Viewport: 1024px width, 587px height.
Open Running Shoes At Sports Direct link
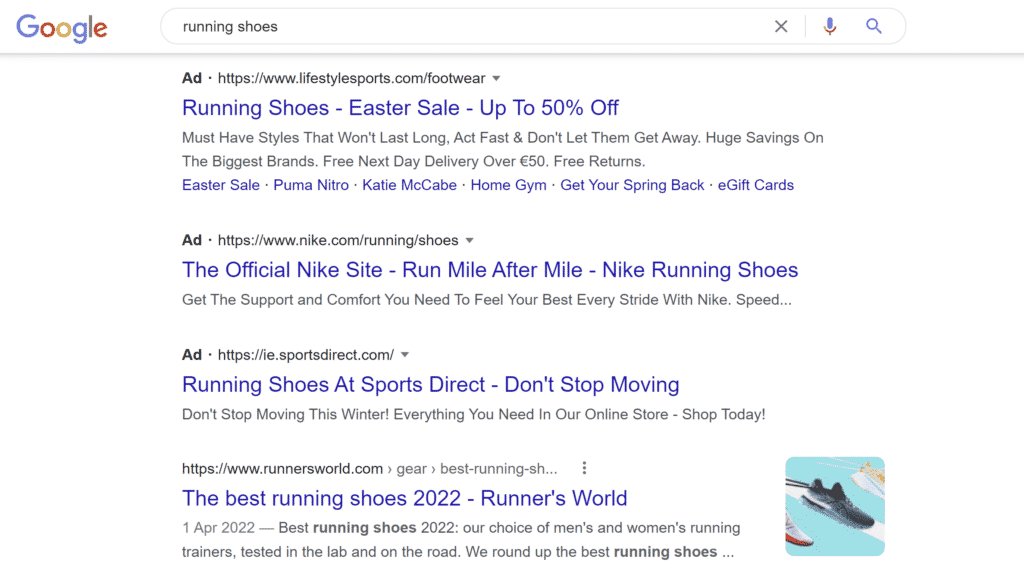click(430, 384)
